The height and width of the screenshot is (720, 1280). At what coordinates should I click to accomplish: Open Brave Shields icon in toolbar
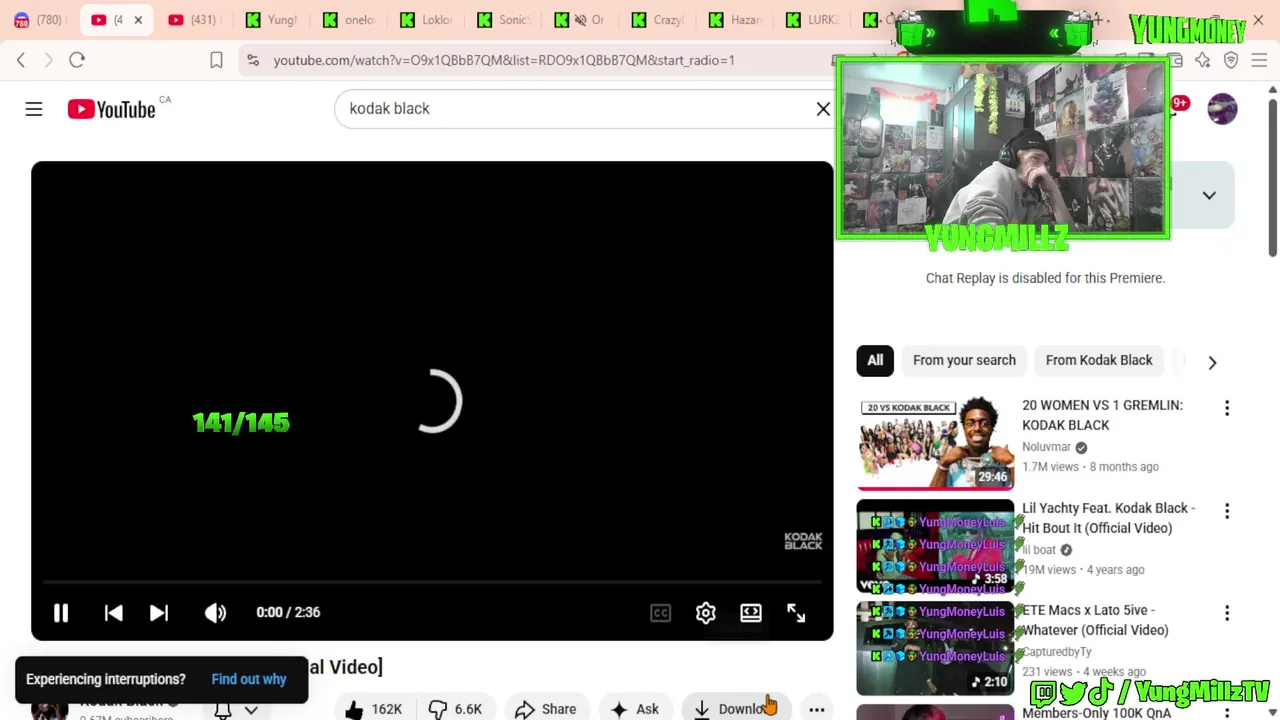click(x=1231, y=60)
